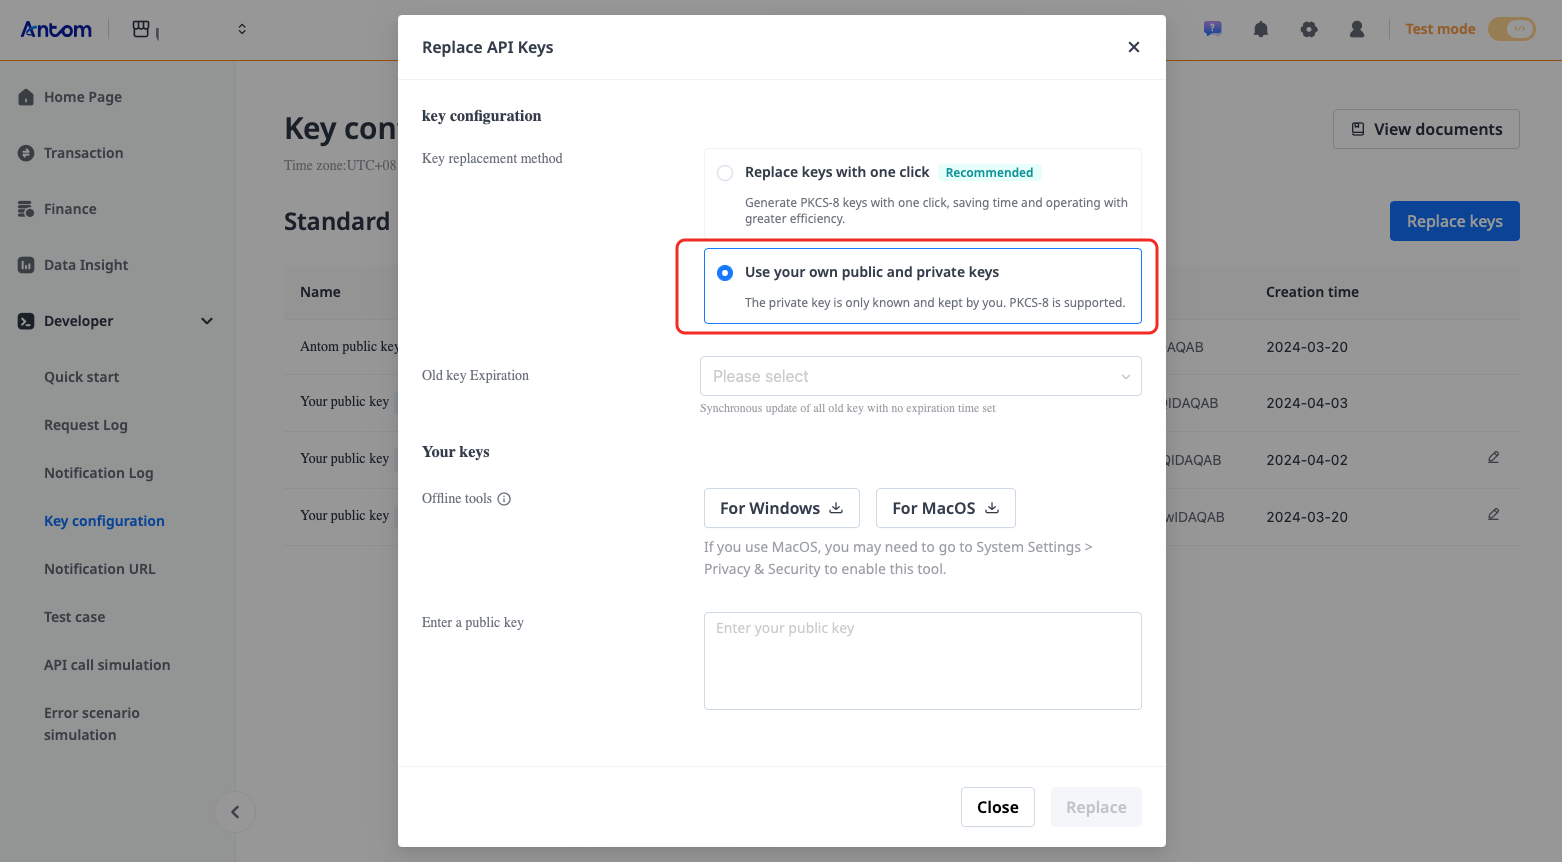Open Key configuration in sidebar menu
This screenshot has width=1562, height=862.
(x=104, y=520)
